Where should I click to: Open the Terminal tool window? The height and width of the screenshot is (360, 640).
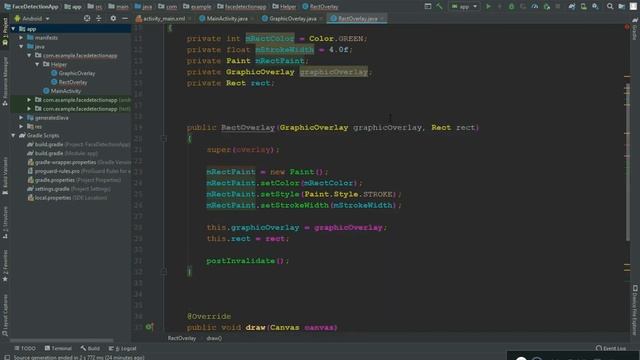click(x=58, y=348)
